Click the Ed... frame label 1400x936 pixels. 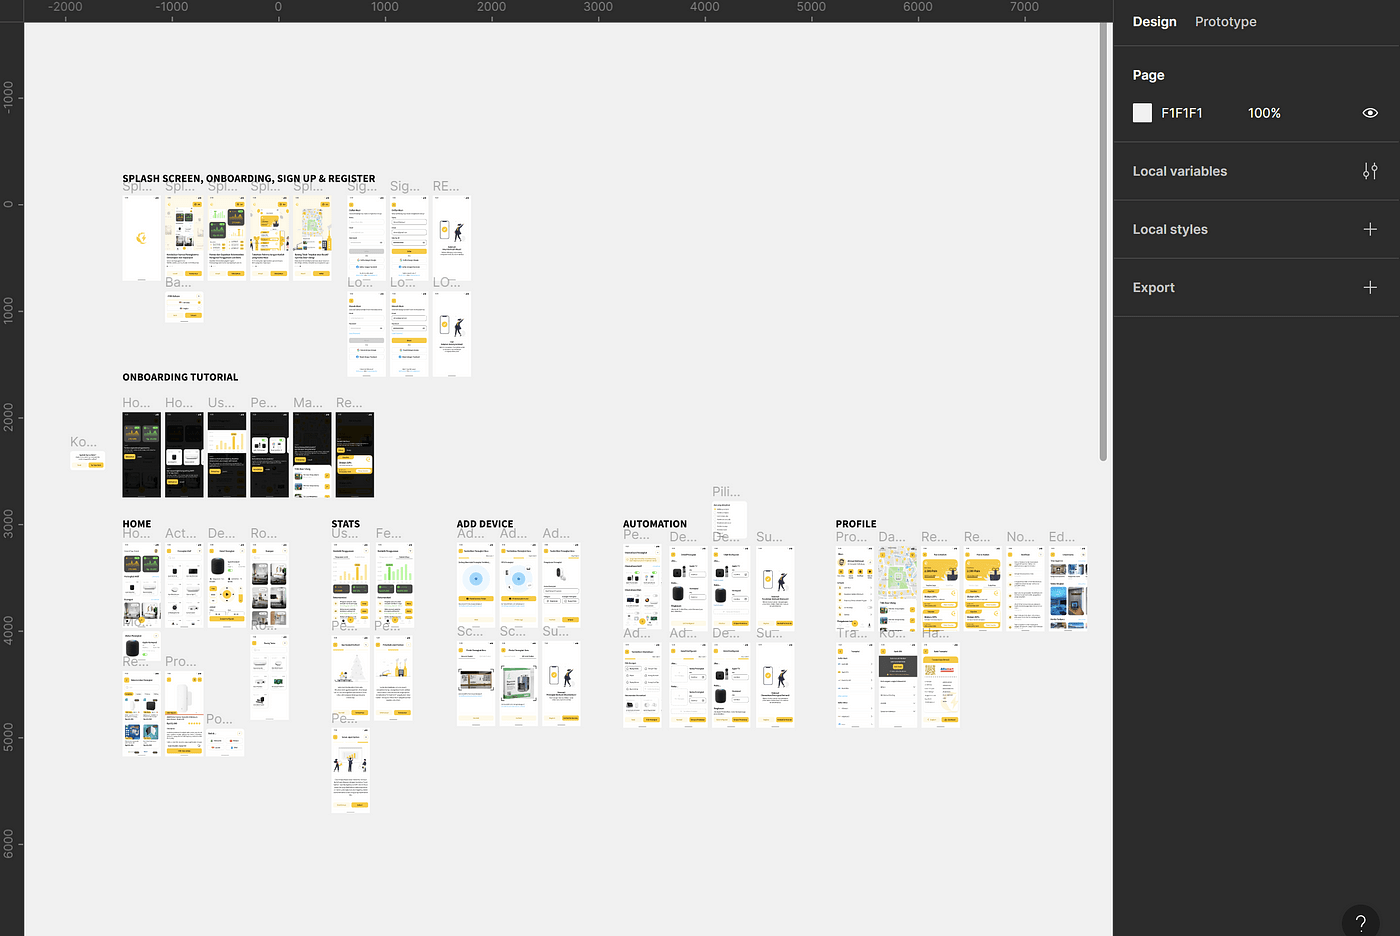coord(1062,537)
